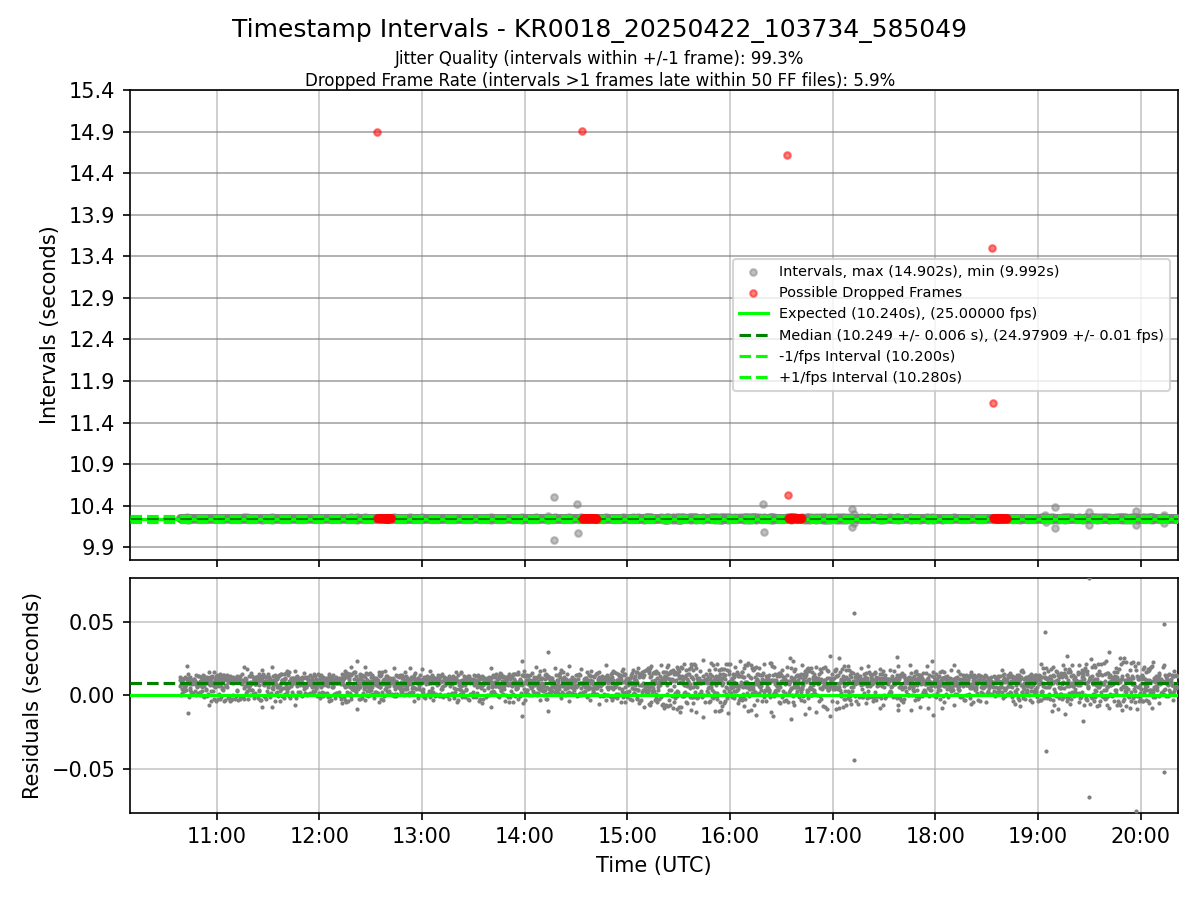Click the 'Residuals (seconds)' y-axis label
Viewport: 1200px width, 900px height.
31,695
